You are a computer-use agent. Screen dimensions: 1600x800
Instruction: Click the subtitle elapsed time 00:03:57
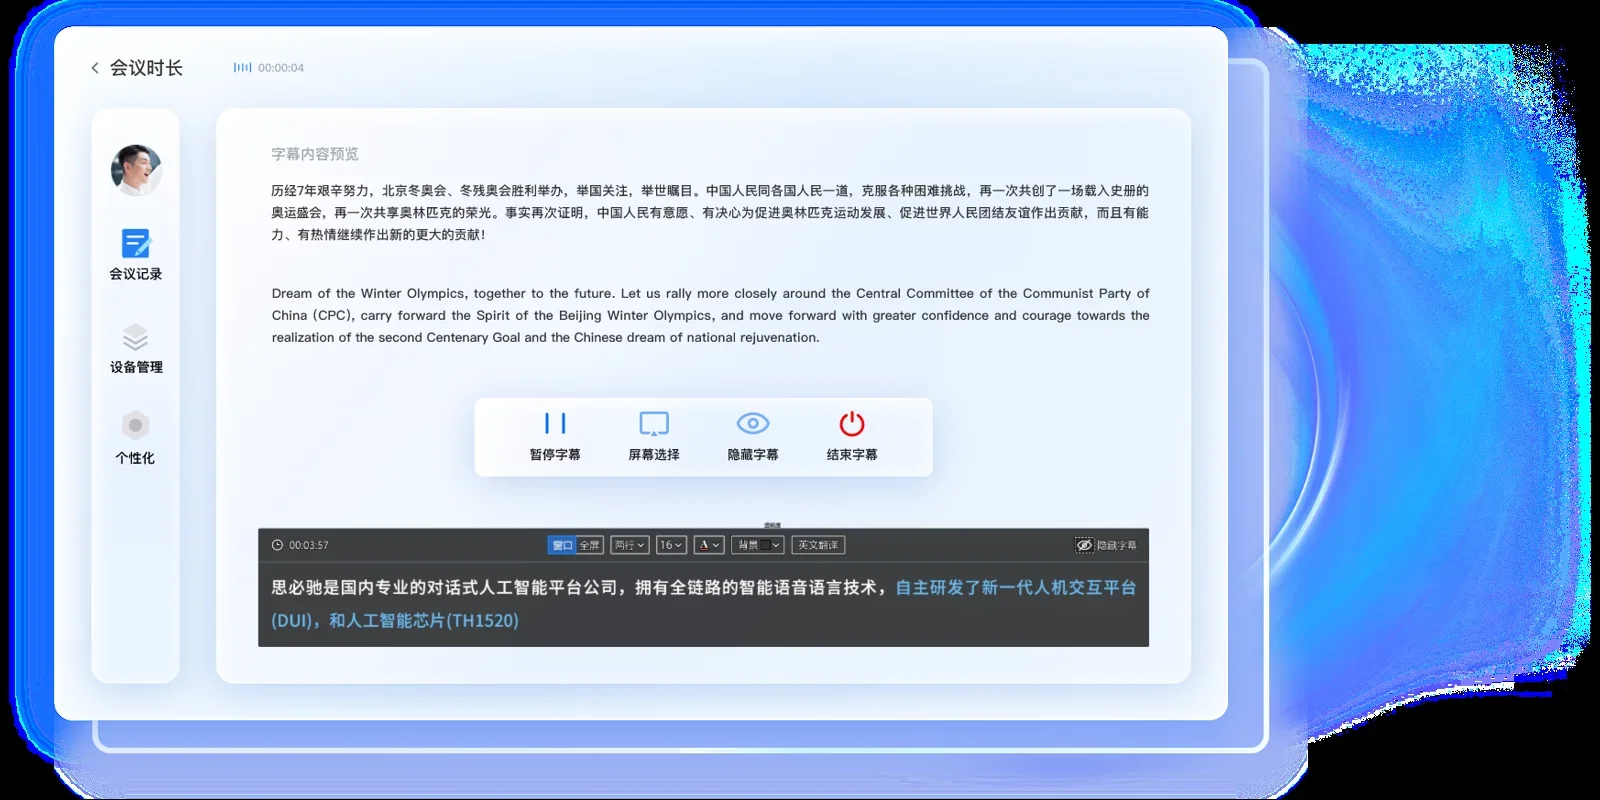pyautogui.click(x=309, y=545)
